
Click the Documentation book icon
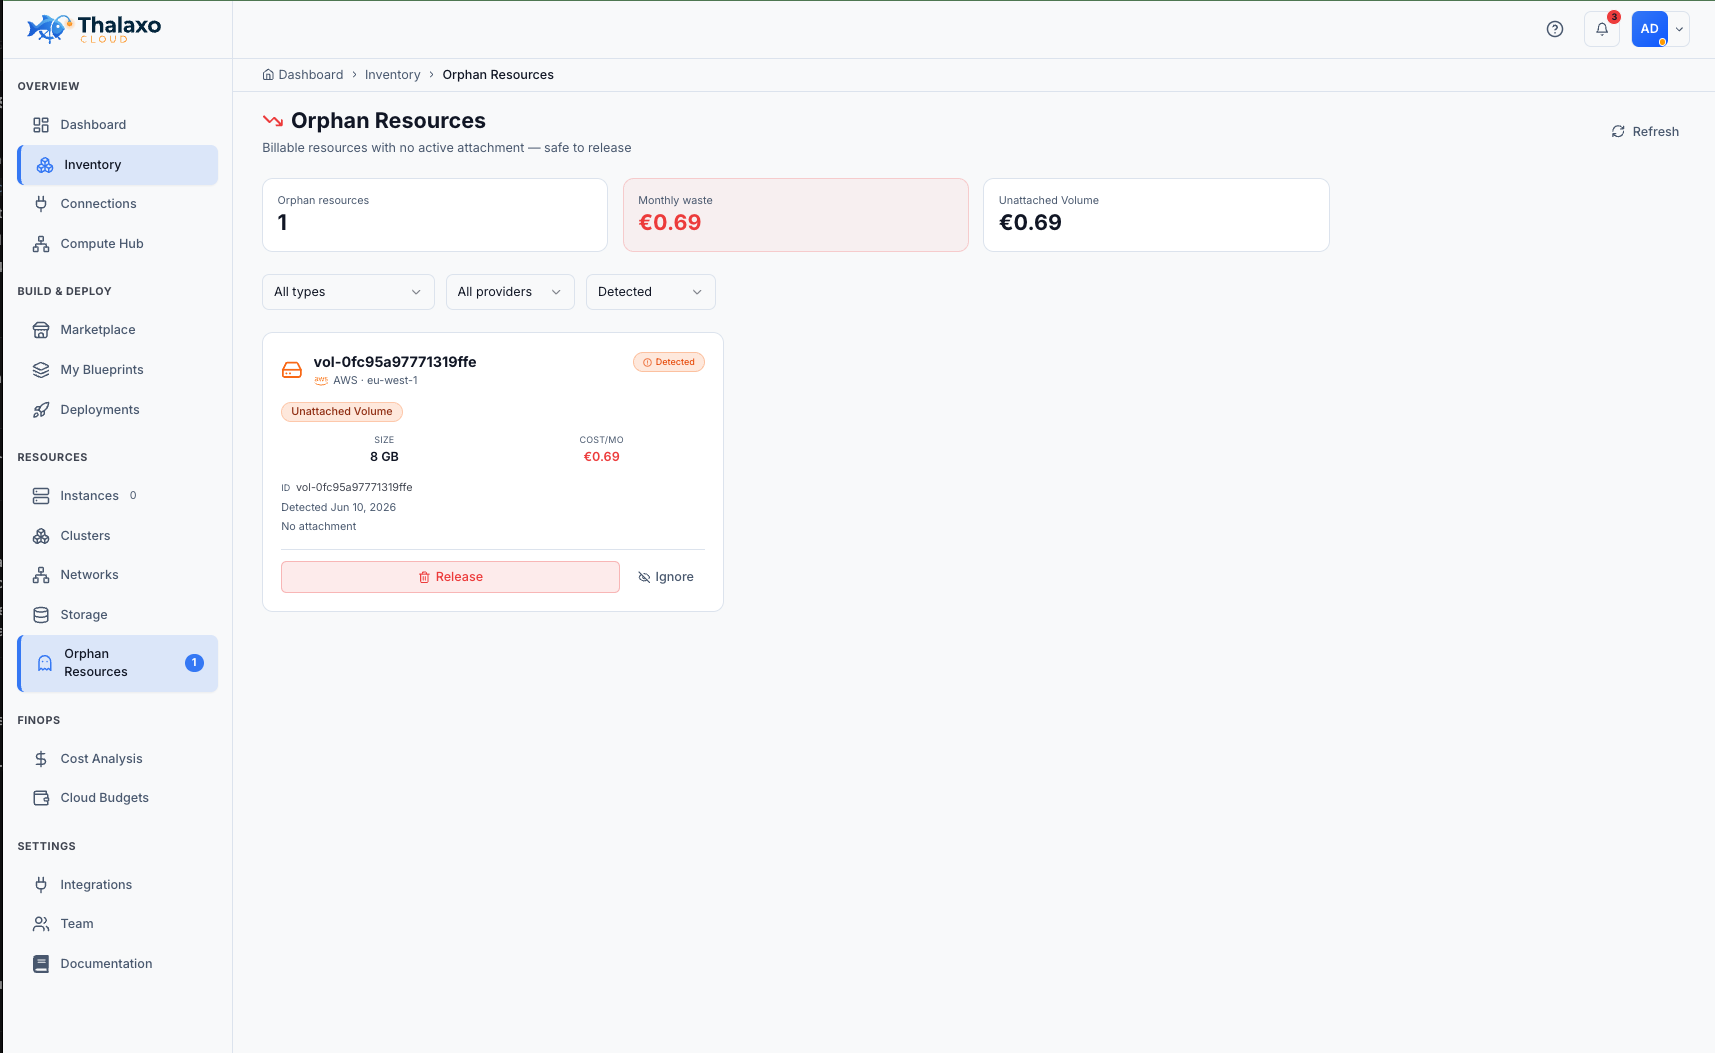41,964
